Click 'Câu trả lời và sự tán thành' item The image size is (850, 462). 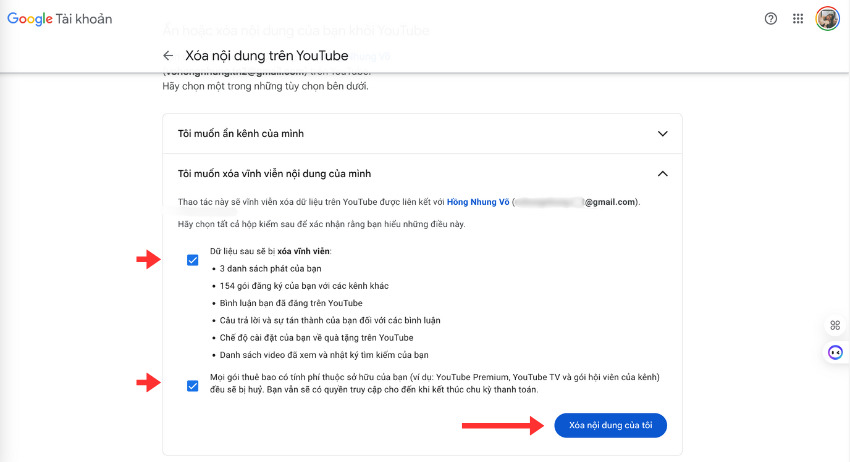(x=330, y=320)
